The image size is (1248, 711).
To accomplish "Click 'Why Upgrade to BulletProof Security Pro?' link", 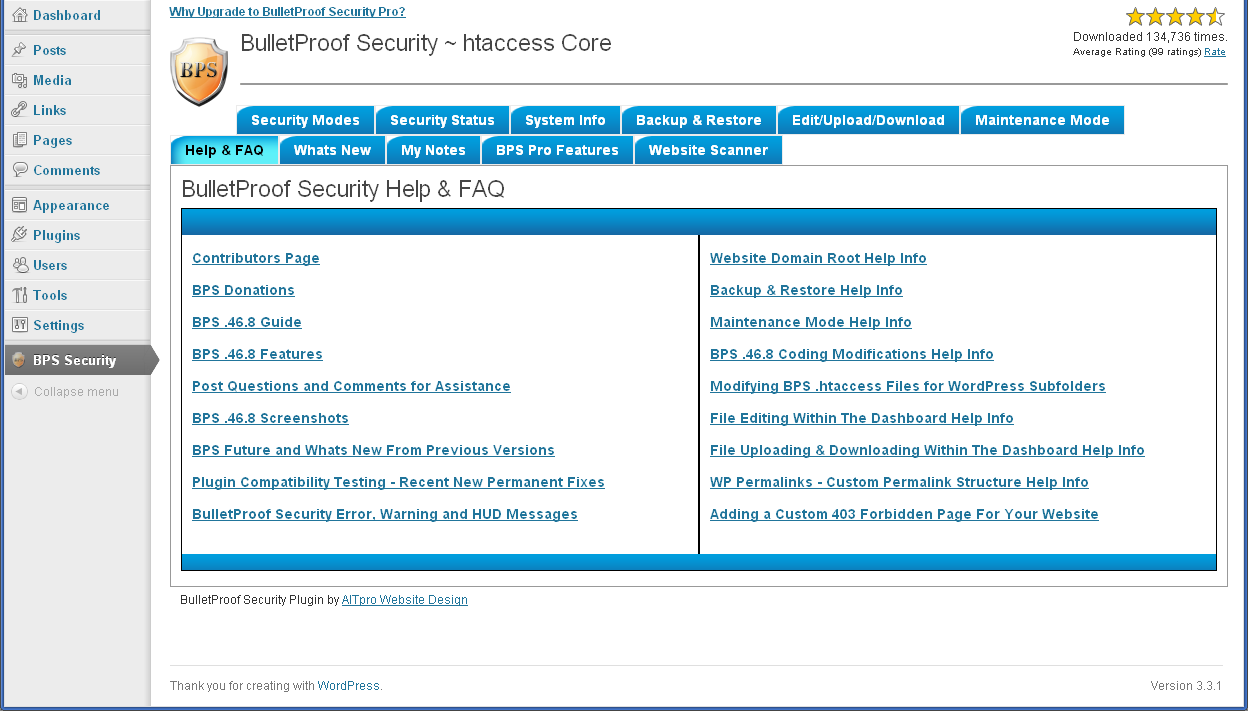I will [288, 12].
